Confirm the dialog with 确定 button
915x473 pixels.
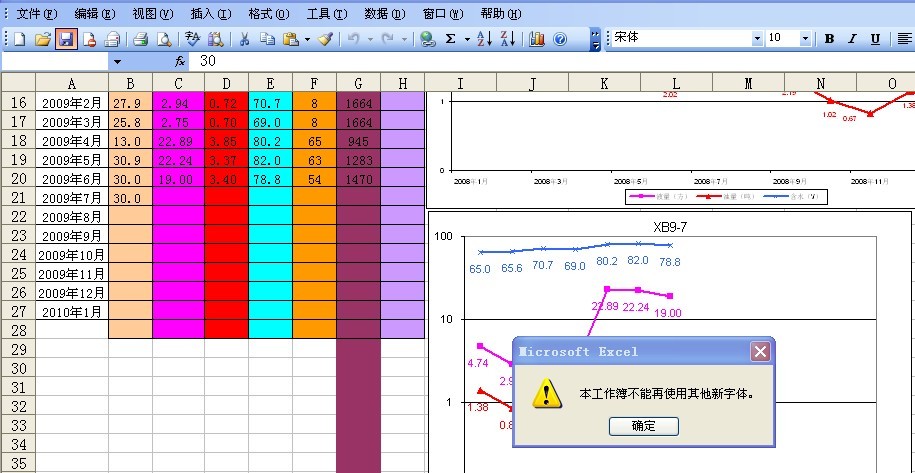[x=644, y=426]
